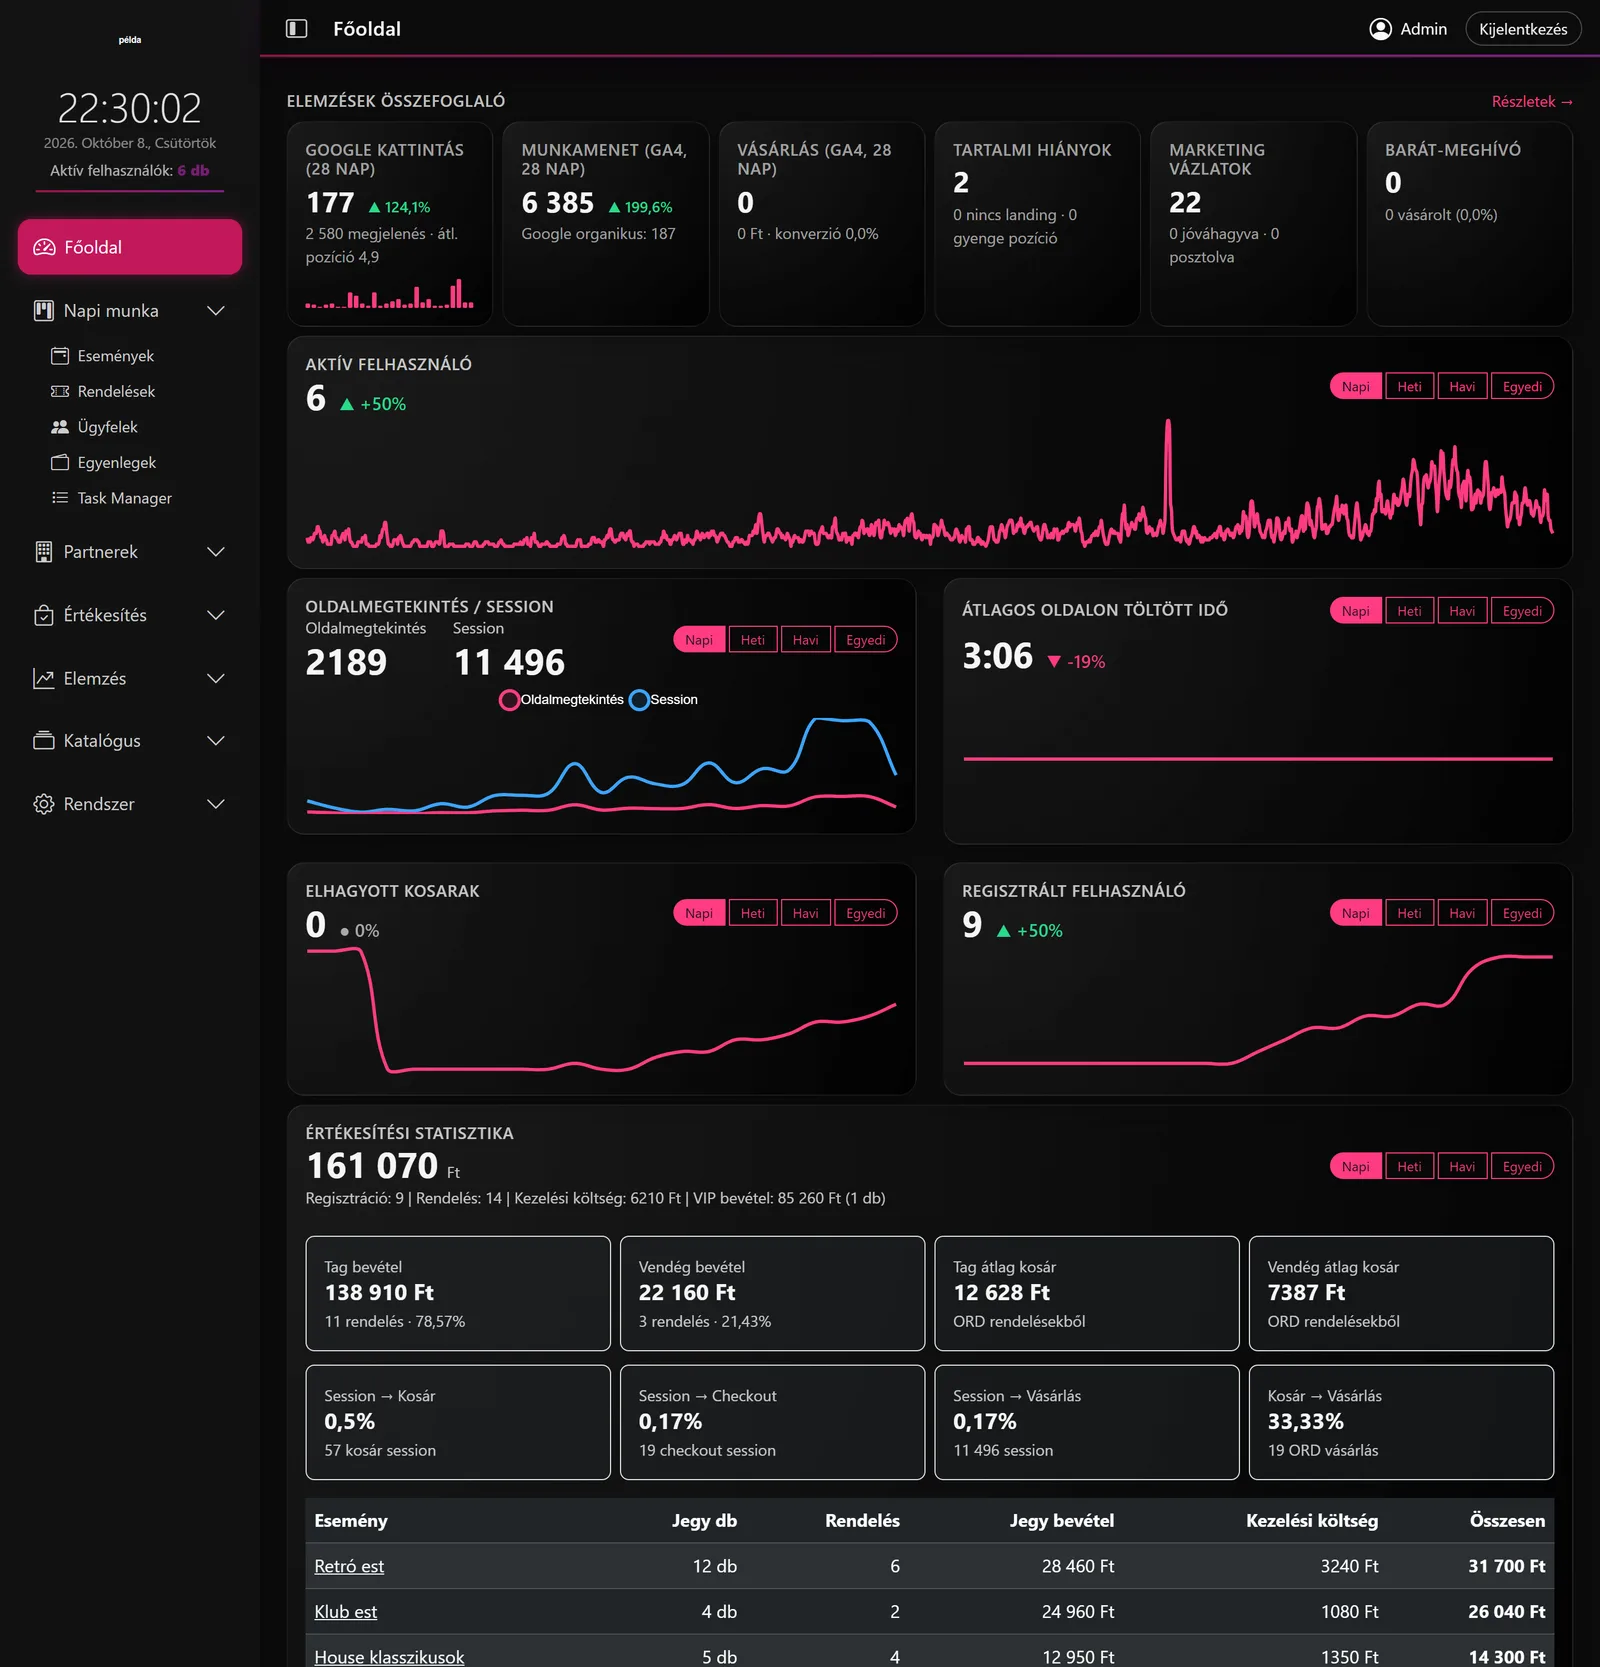Expand the Rendszer menu chevron
The width and height of the screenshot is (1600, 1667).
click(x=215, y=804)
